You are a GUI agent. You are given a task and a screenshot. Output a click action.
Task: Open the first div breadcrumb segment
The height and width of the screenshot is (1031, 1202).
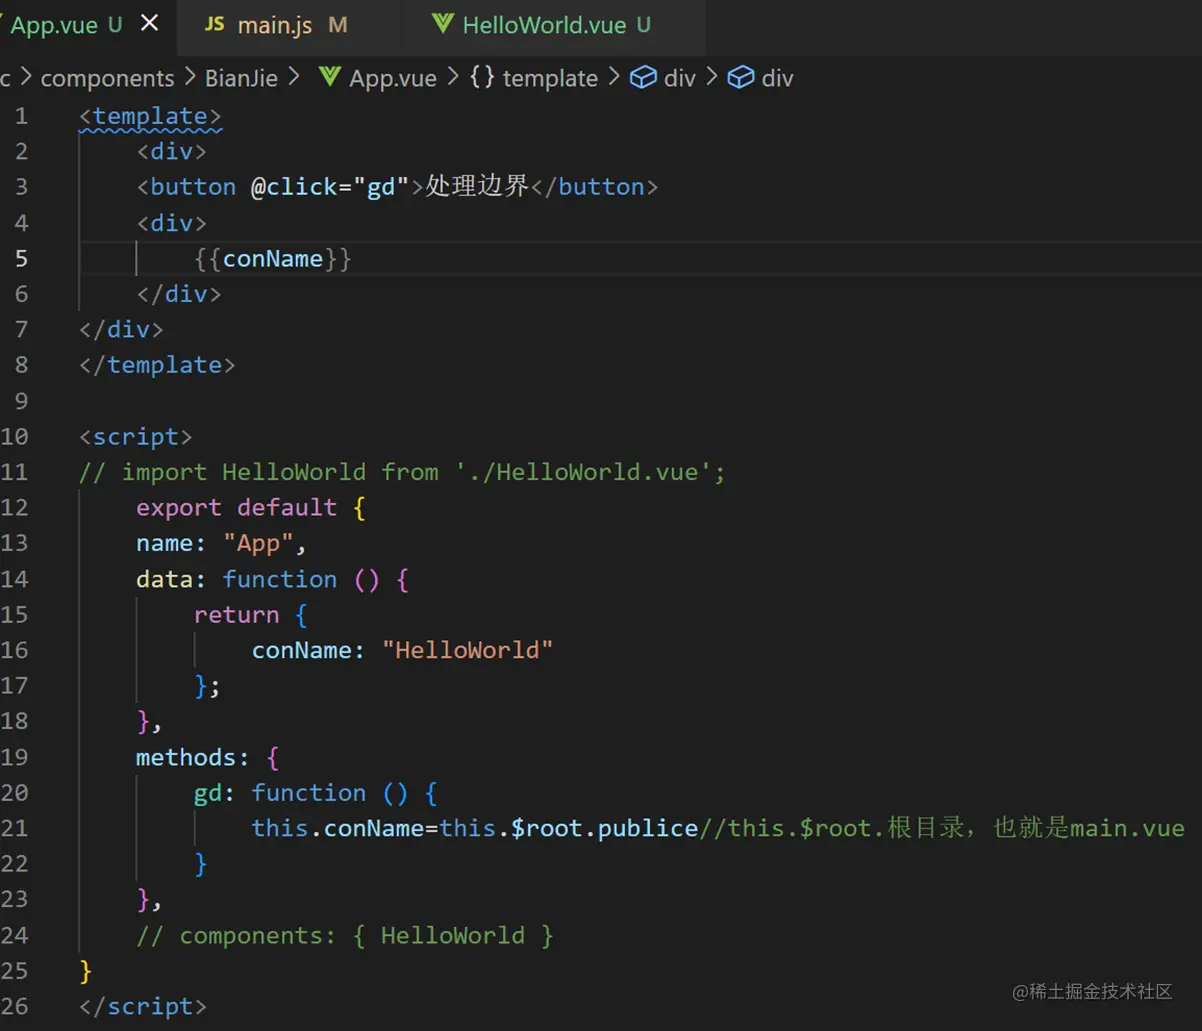pyautogui.click(x=679, y=78)
